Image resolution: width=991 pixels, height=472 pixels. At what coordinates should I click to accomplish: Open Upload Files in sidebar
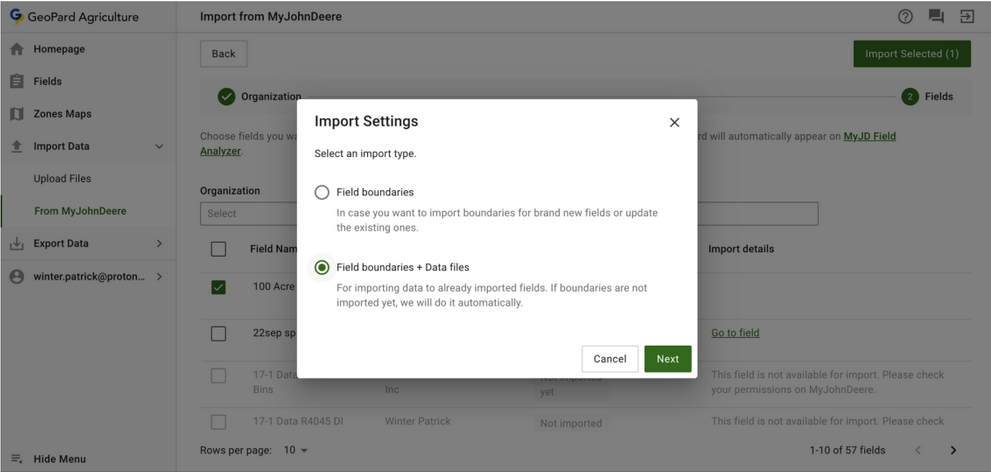[62, 179]
